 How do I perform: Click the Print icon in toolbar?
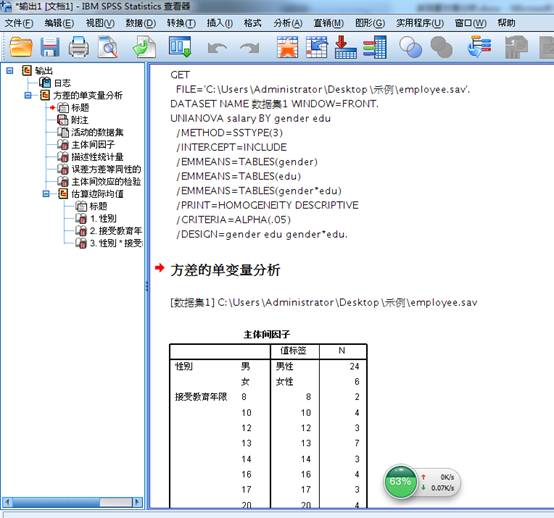coord(78,47)
